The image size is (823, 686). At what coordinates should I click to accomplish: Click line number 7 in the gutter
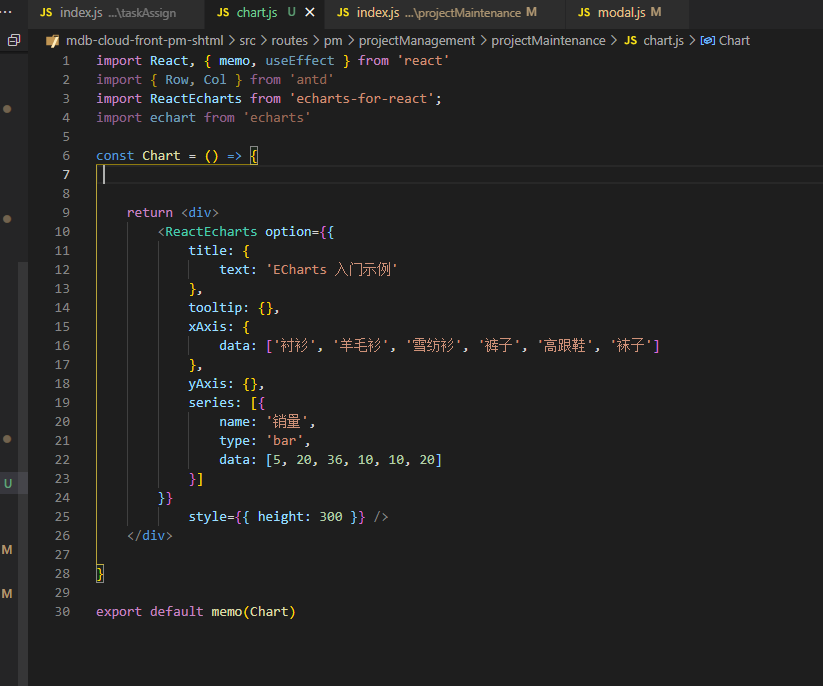[66, 175]
